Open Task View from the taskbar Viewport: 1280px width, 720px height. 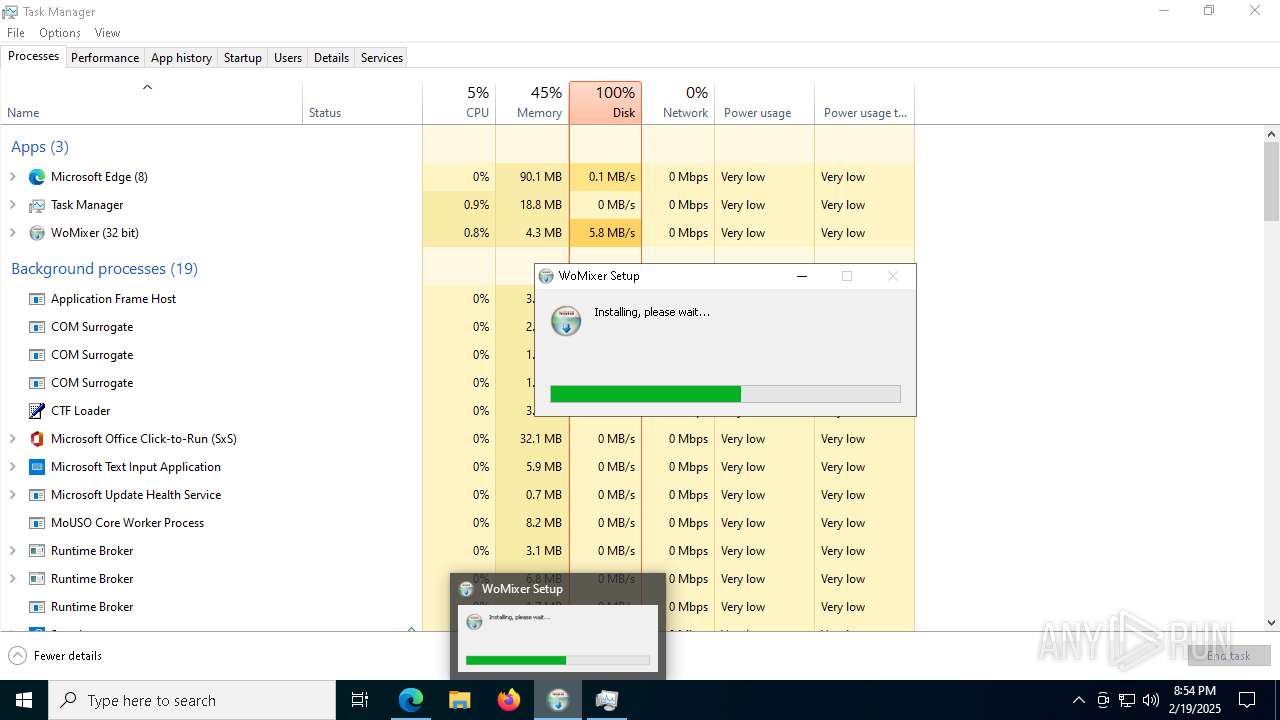coord(360,700)
